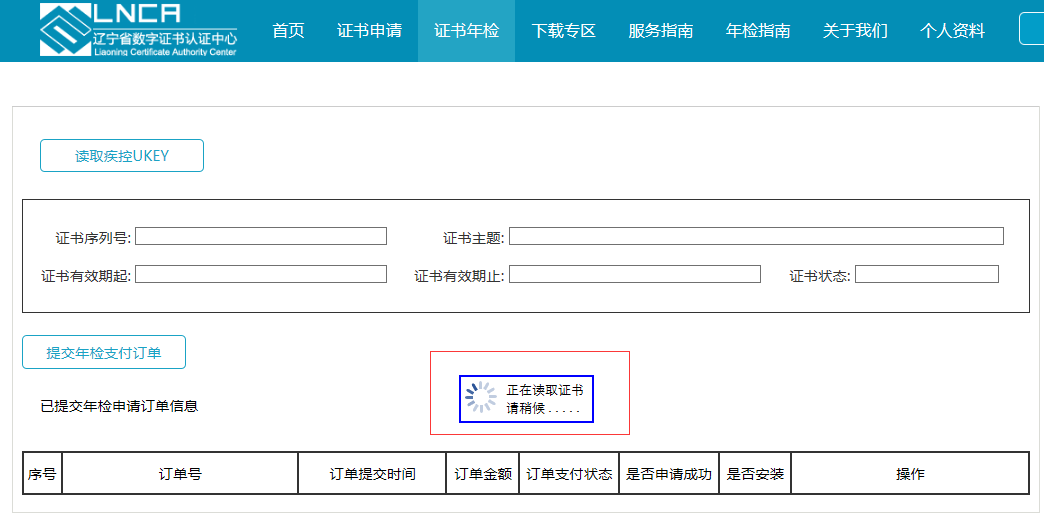The image size is (1044, 518).
Task: Click the 操作 column header
Action: (x=909, y=474)
